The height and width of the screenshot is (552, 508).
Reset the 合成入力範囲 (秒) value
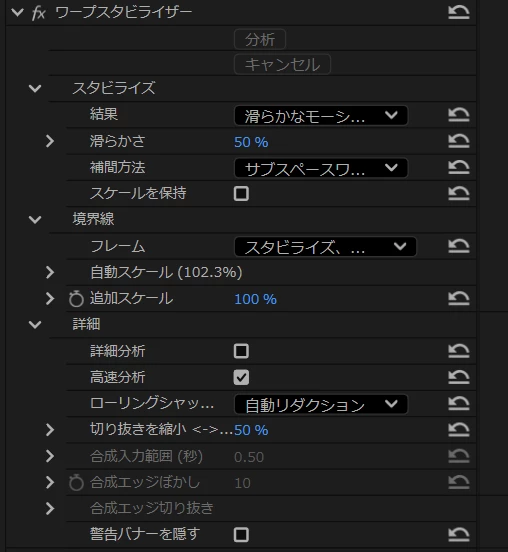(459, 456)
